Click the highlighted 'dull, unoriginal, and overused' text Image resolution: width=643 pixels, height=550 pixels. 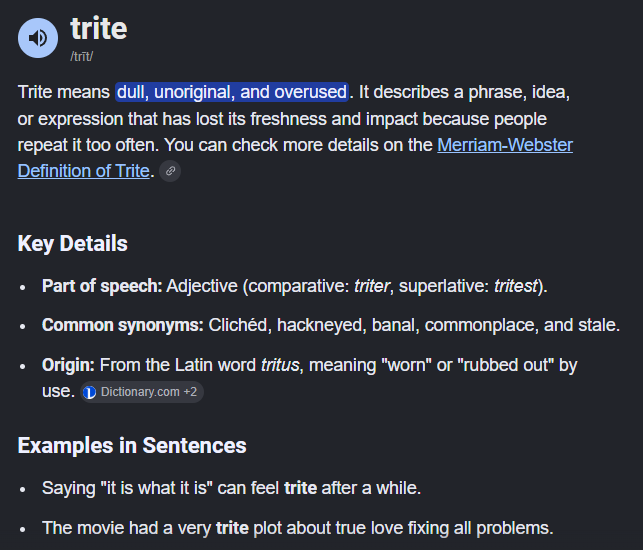(x=232, y=92)
